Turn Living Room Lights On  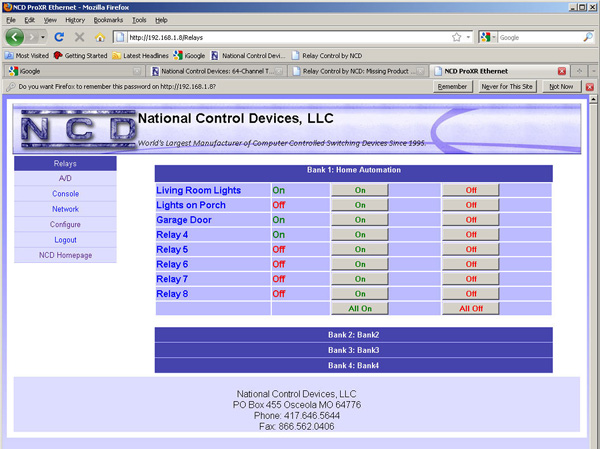coord(360,190)
